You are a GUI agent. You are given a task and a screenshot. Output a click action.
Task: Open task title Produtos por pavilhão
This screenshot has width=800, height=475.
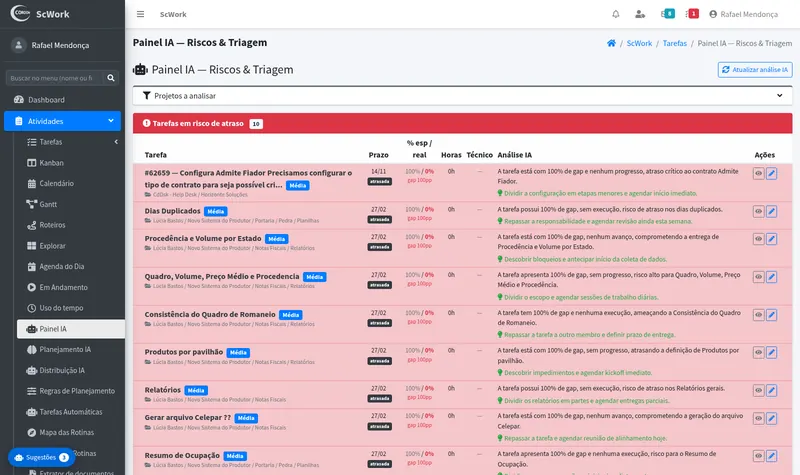pyautogui.click(x=184, y=352)
